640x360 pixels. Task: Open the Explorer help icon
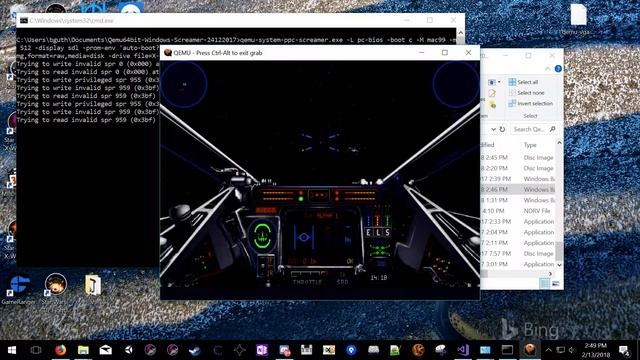[x=558, y=69]
